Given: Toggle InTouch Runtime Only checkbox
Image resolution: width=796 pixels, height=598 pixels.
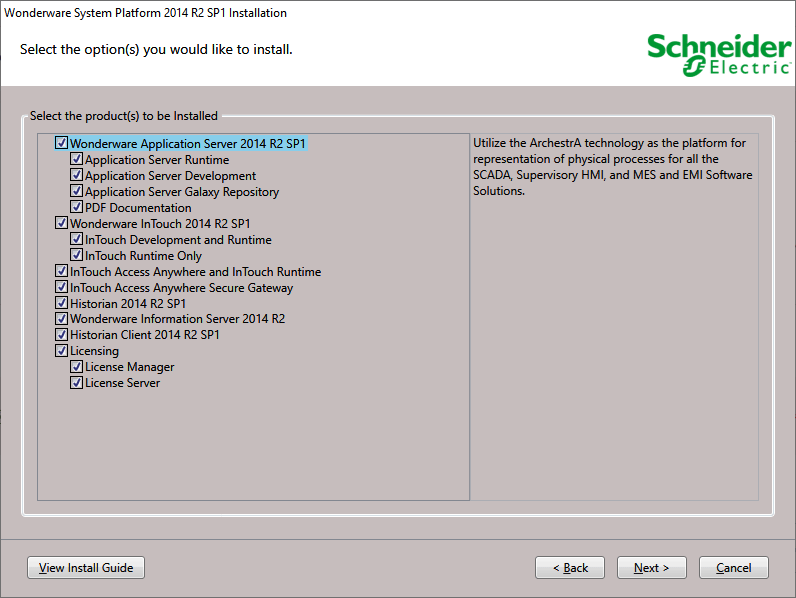Looking at the screenshot, I should coord(77,255).
